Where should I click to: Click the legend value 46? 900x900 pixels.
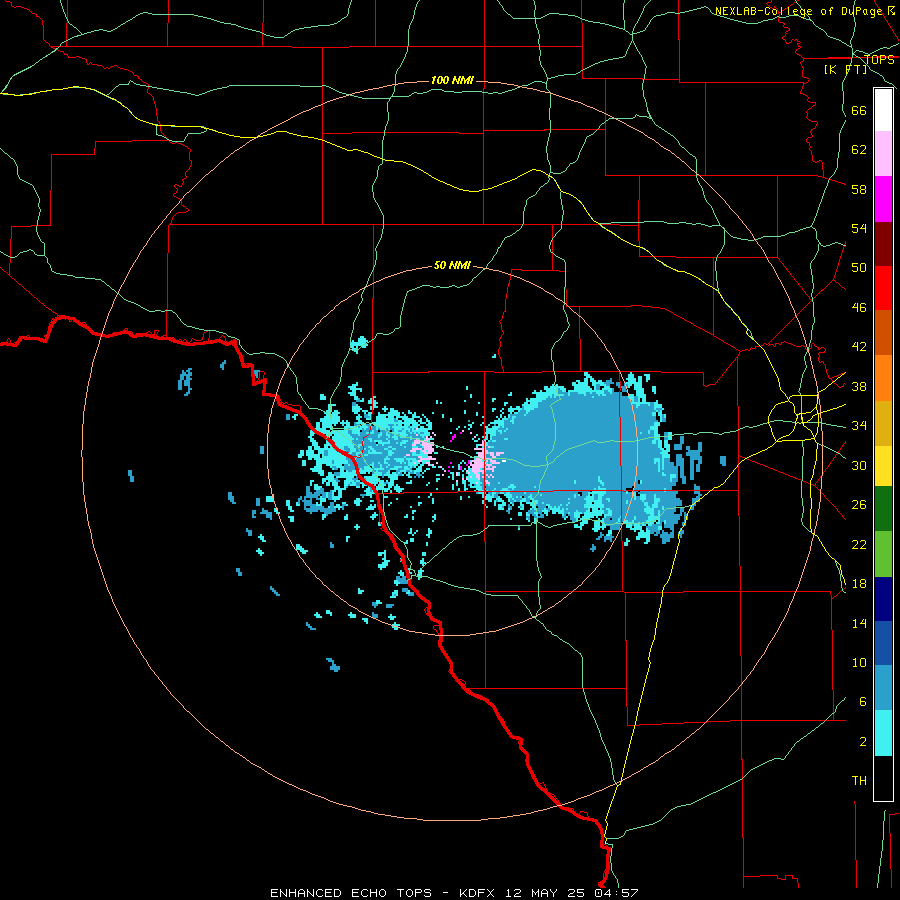pos(859,308)
